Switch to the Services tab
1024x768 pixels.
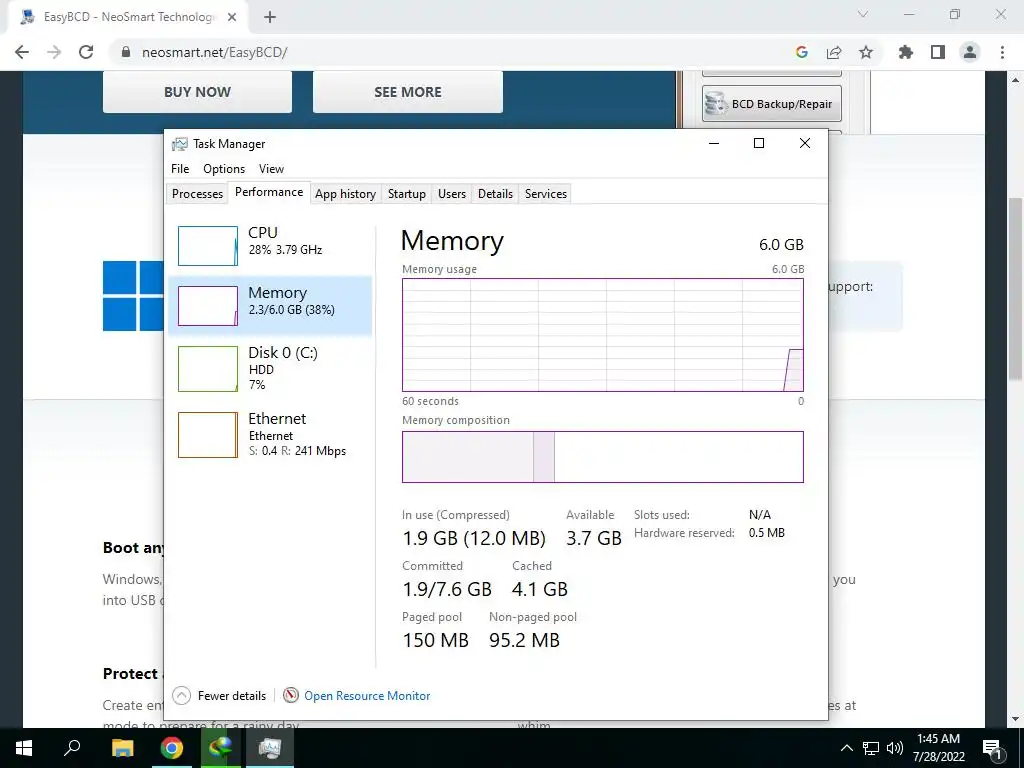point(545,193)
